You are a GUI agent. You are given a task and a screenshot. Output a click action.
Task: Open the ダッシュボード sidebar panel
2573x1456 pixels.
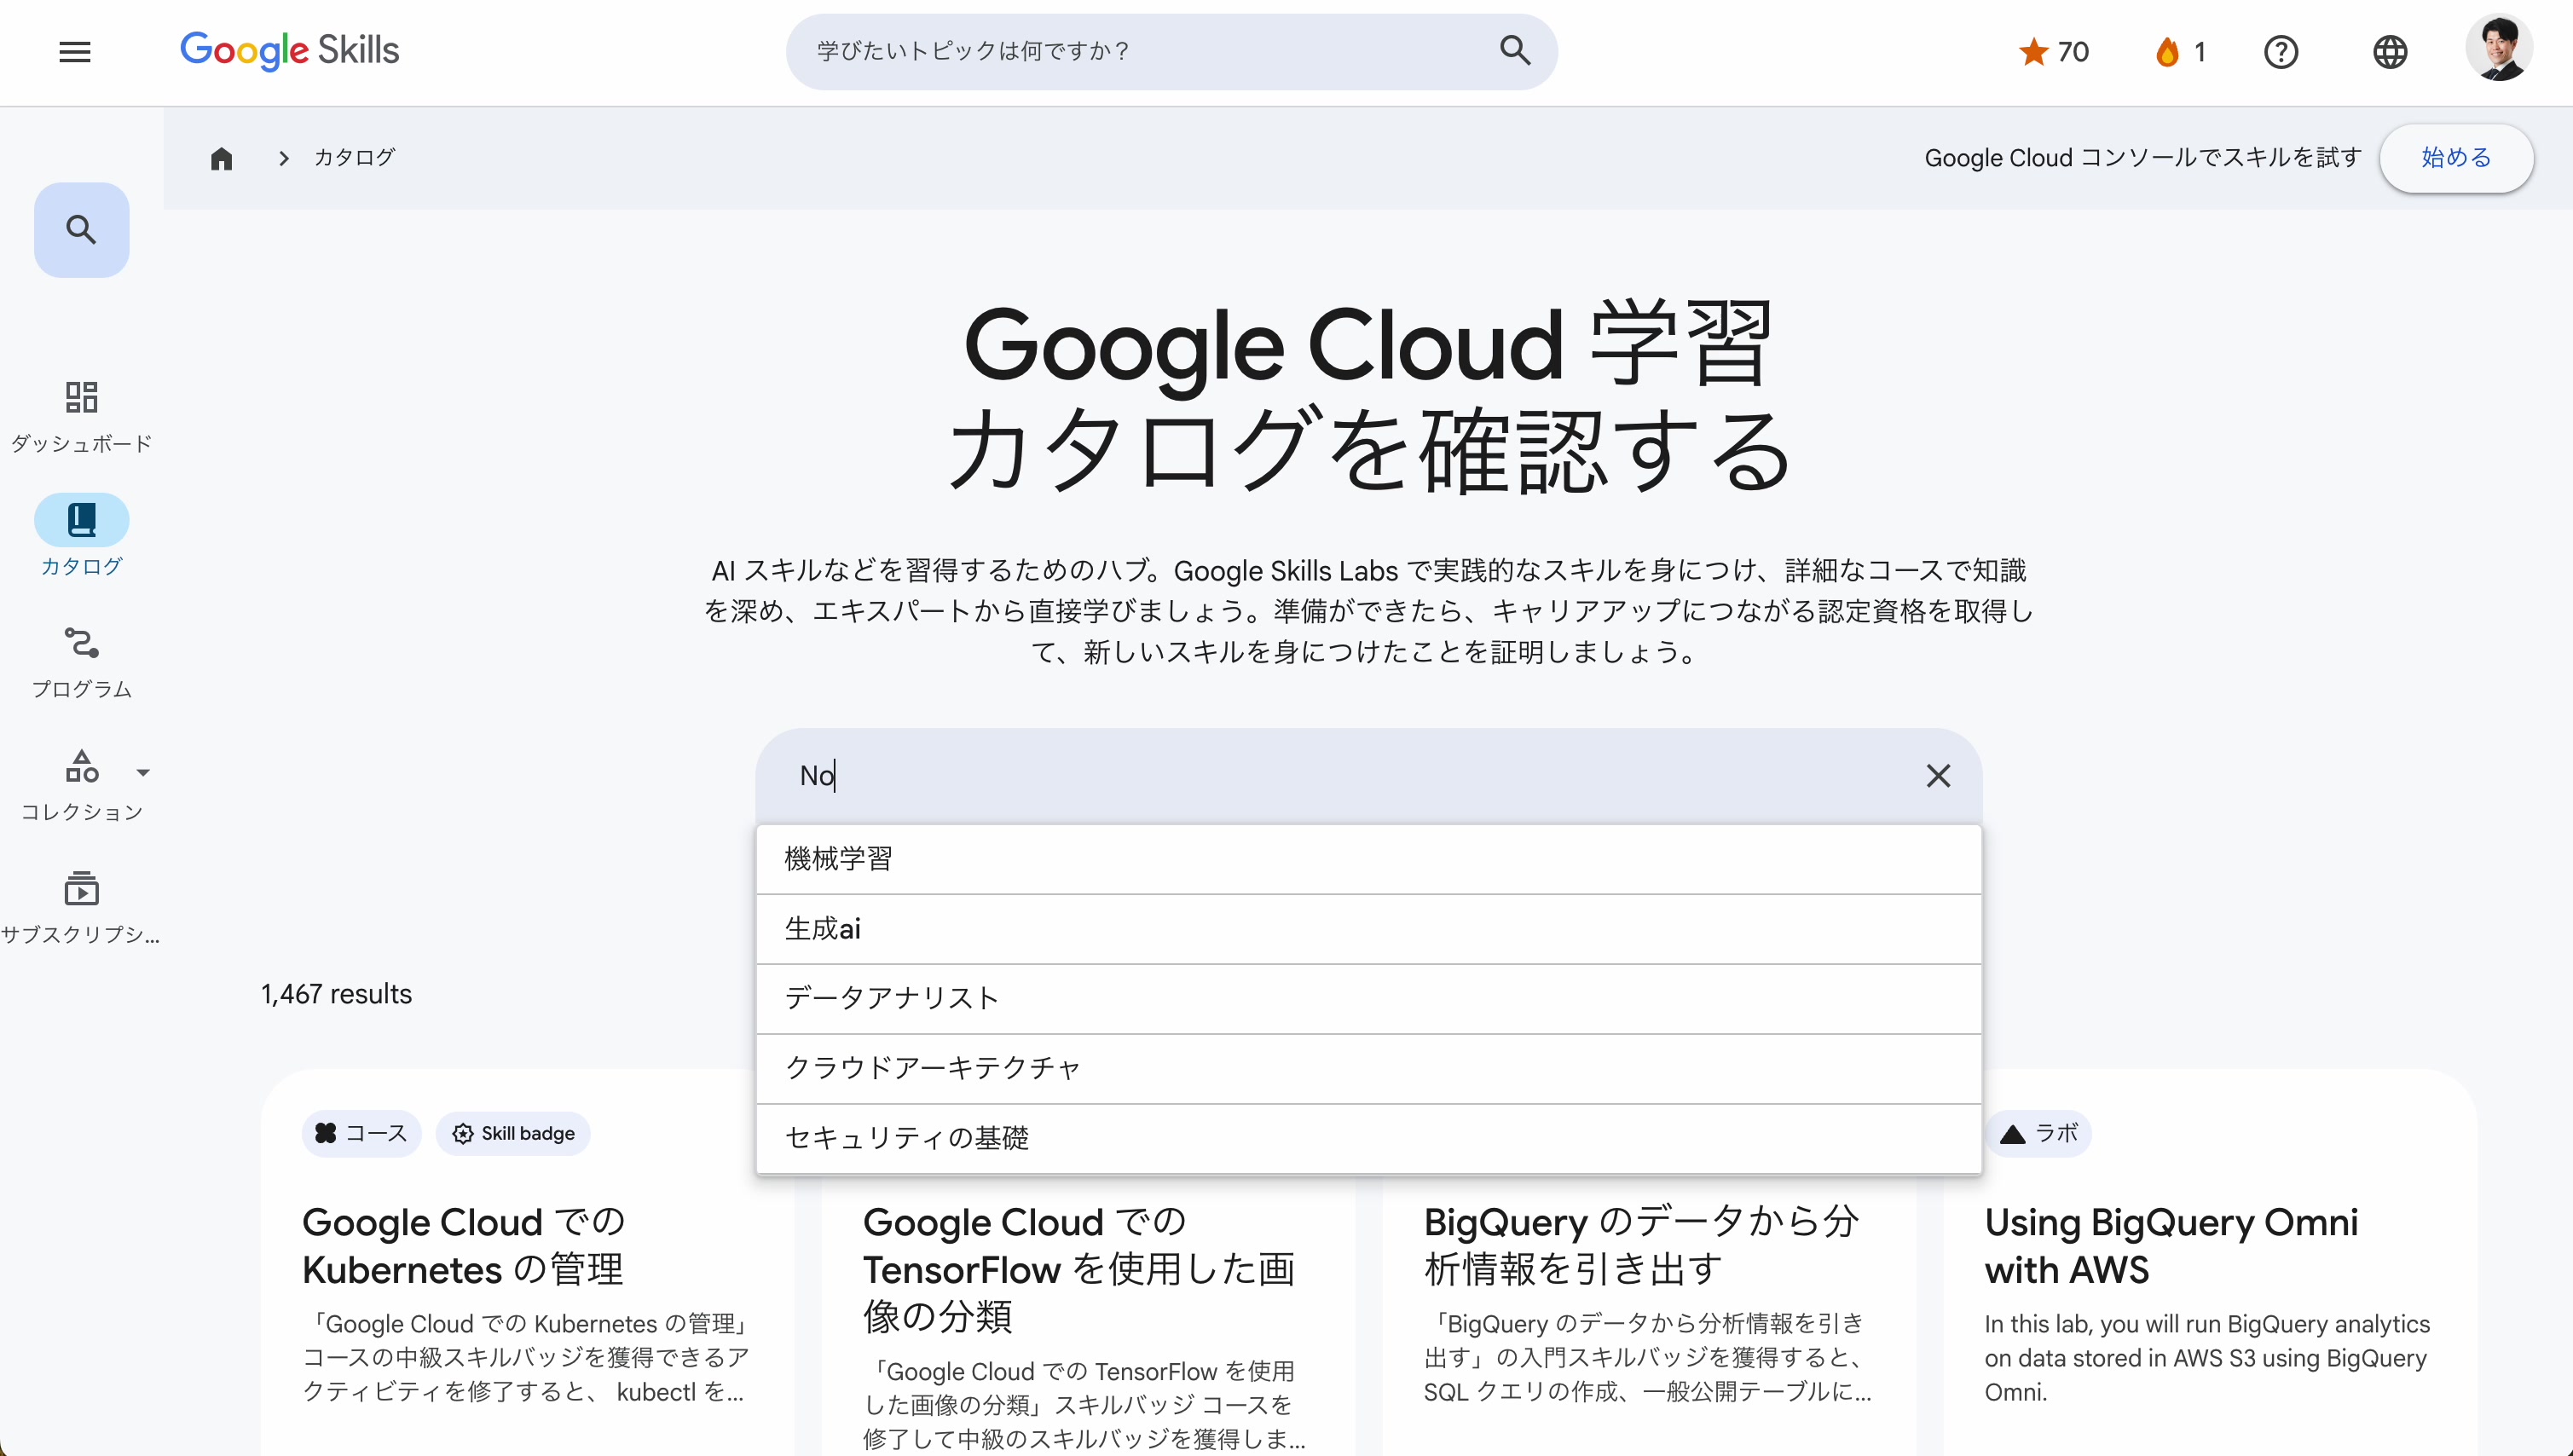(x=81, y=414)
